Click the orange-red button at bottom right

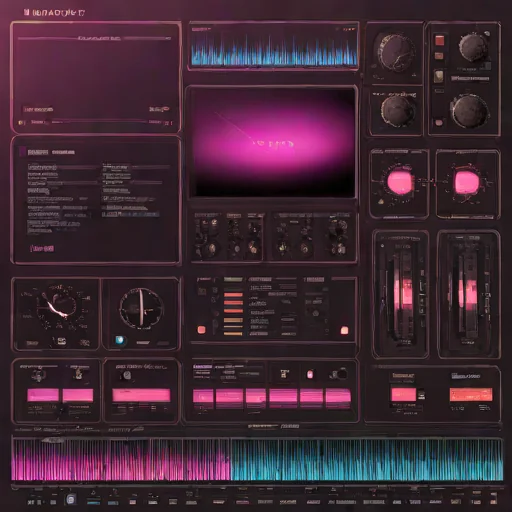[x=471, y=394]
